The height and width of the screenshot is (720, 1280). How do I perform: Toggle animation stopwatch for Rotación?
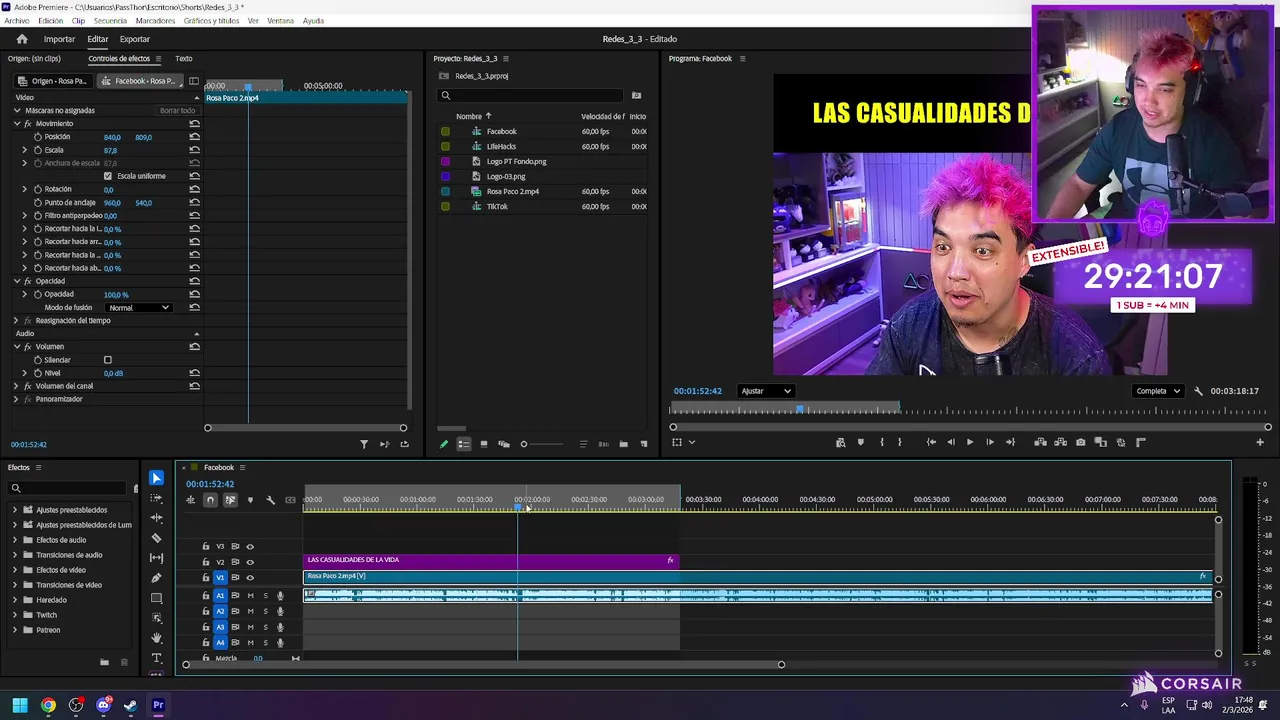click(38, 189)
